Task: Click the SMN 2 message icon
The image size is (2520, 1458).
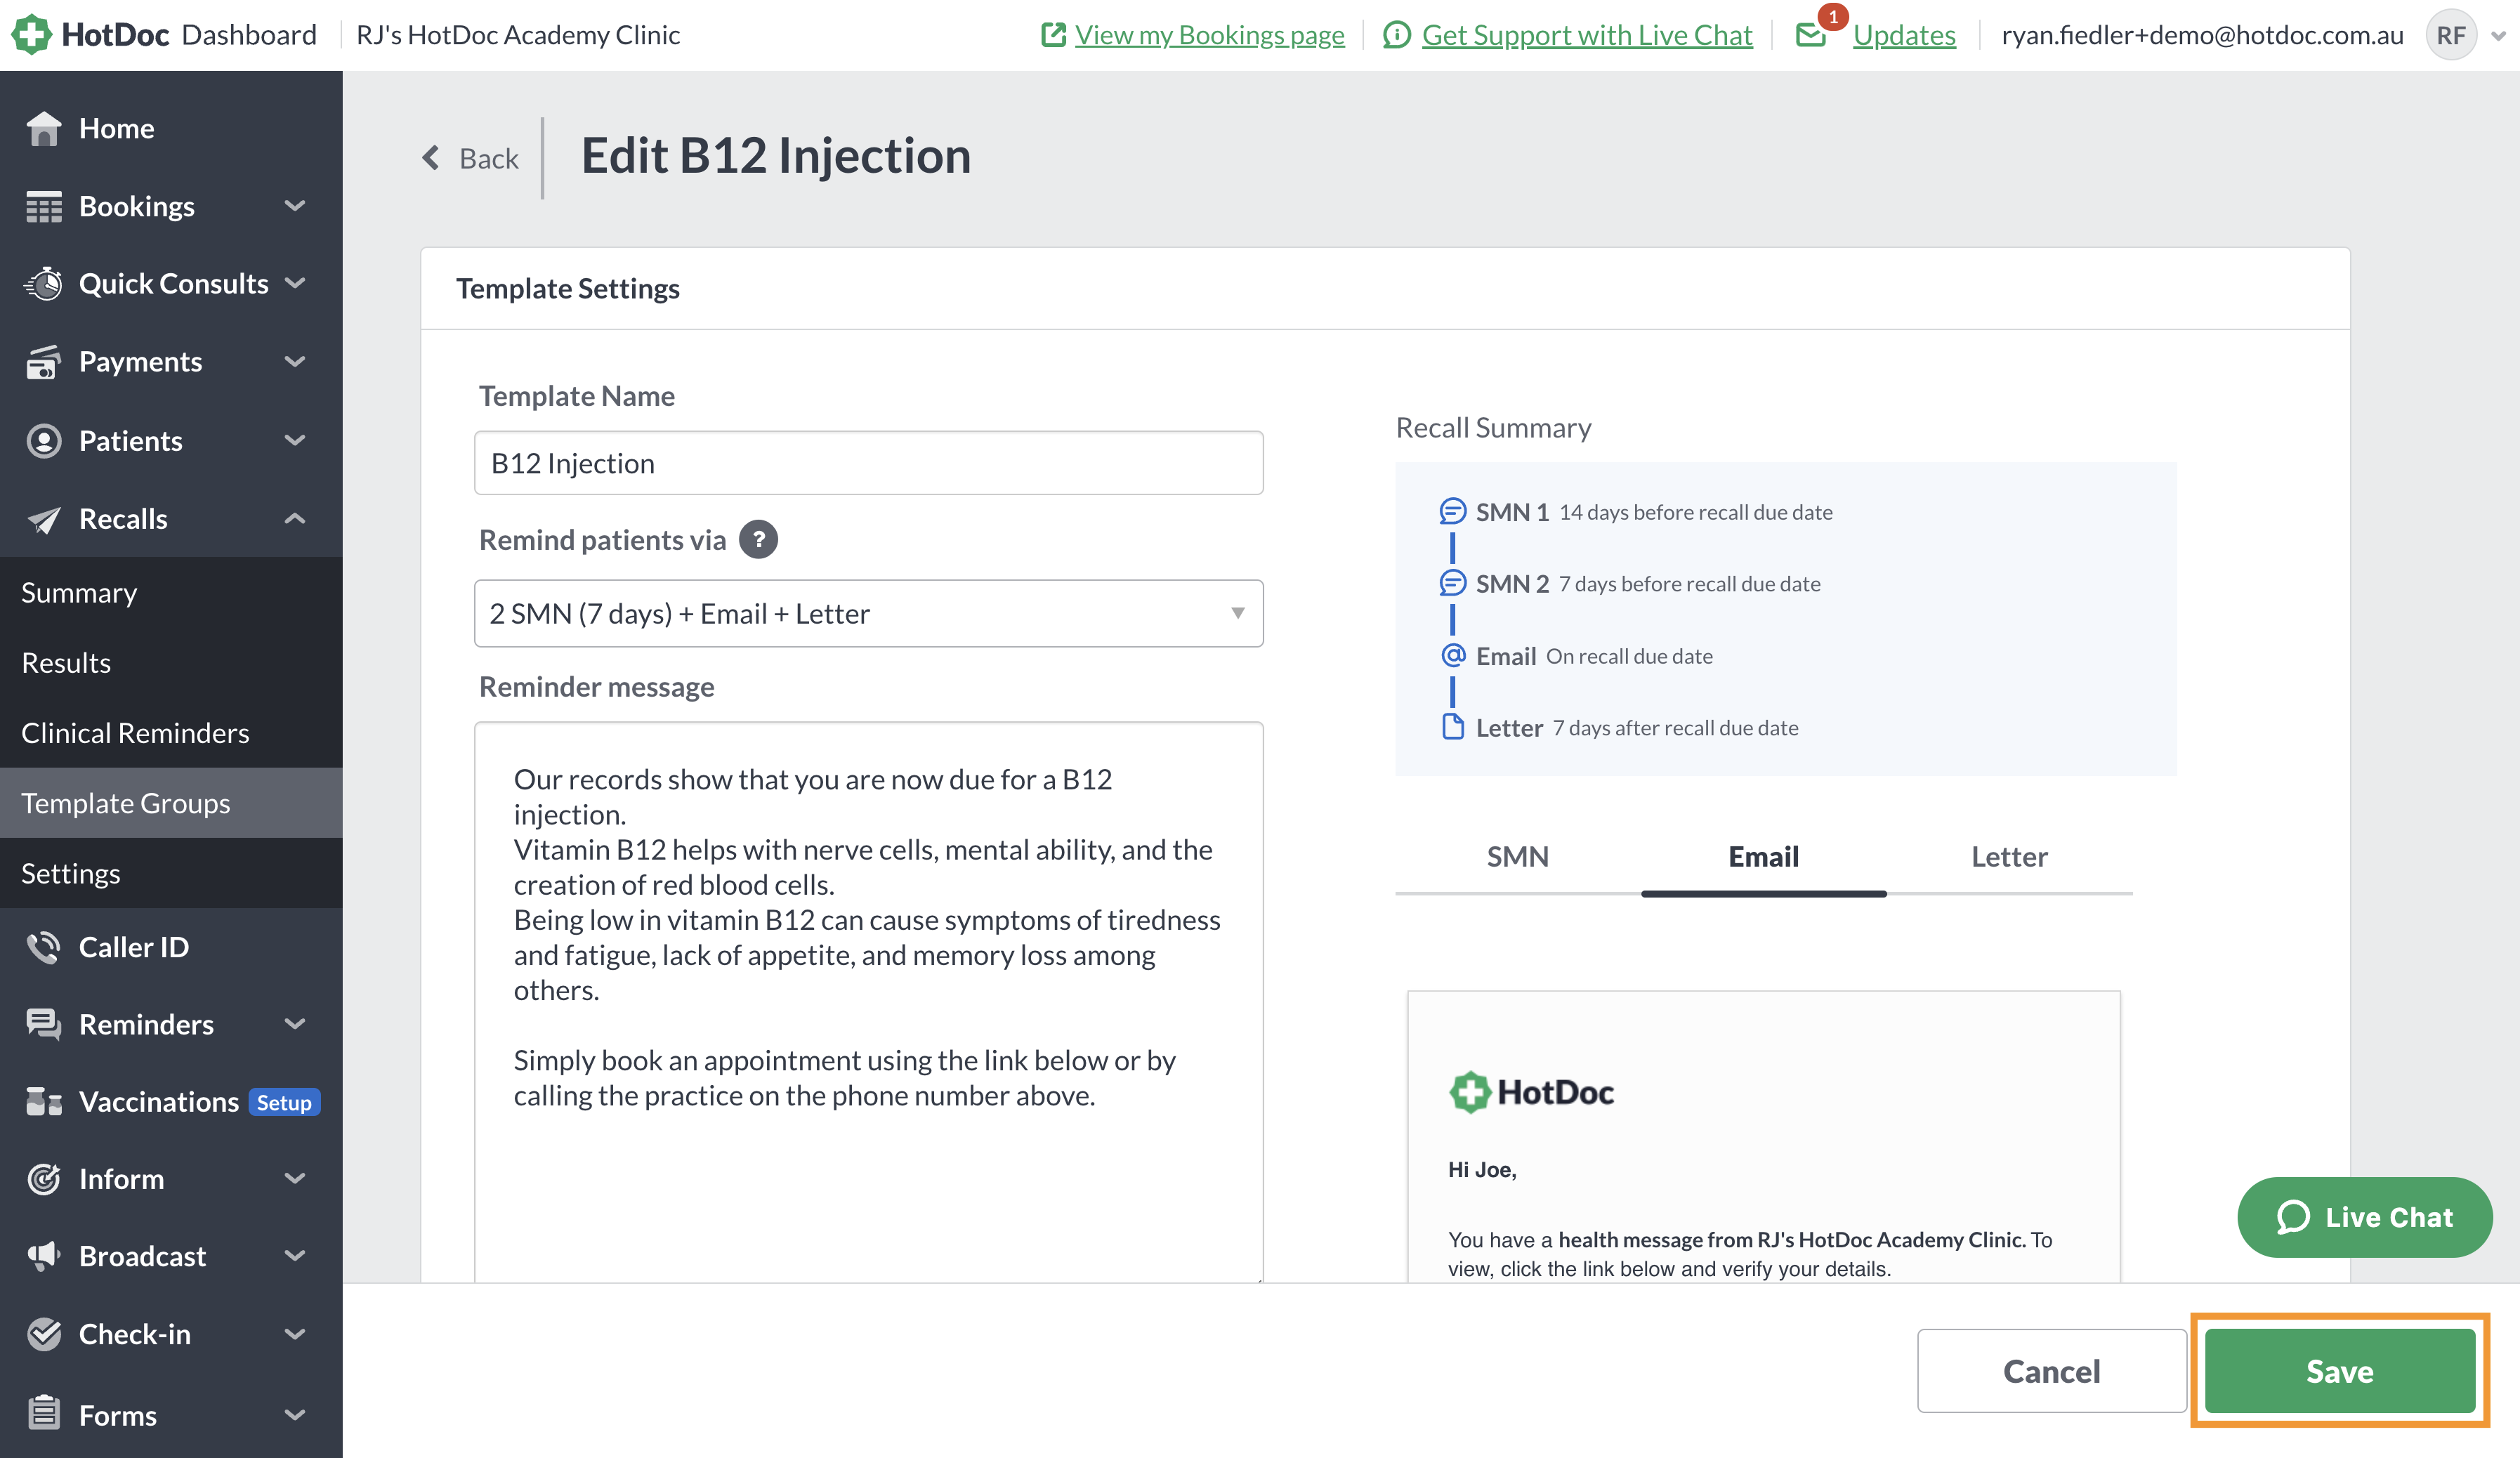Action: click(1452, 583)
